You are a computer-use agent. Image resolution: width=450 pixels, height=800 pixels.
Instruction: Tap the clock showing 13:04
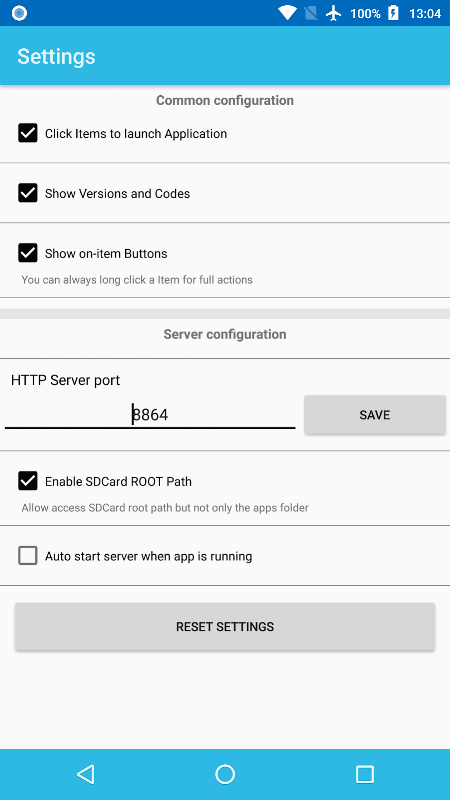tap(424, 14)
